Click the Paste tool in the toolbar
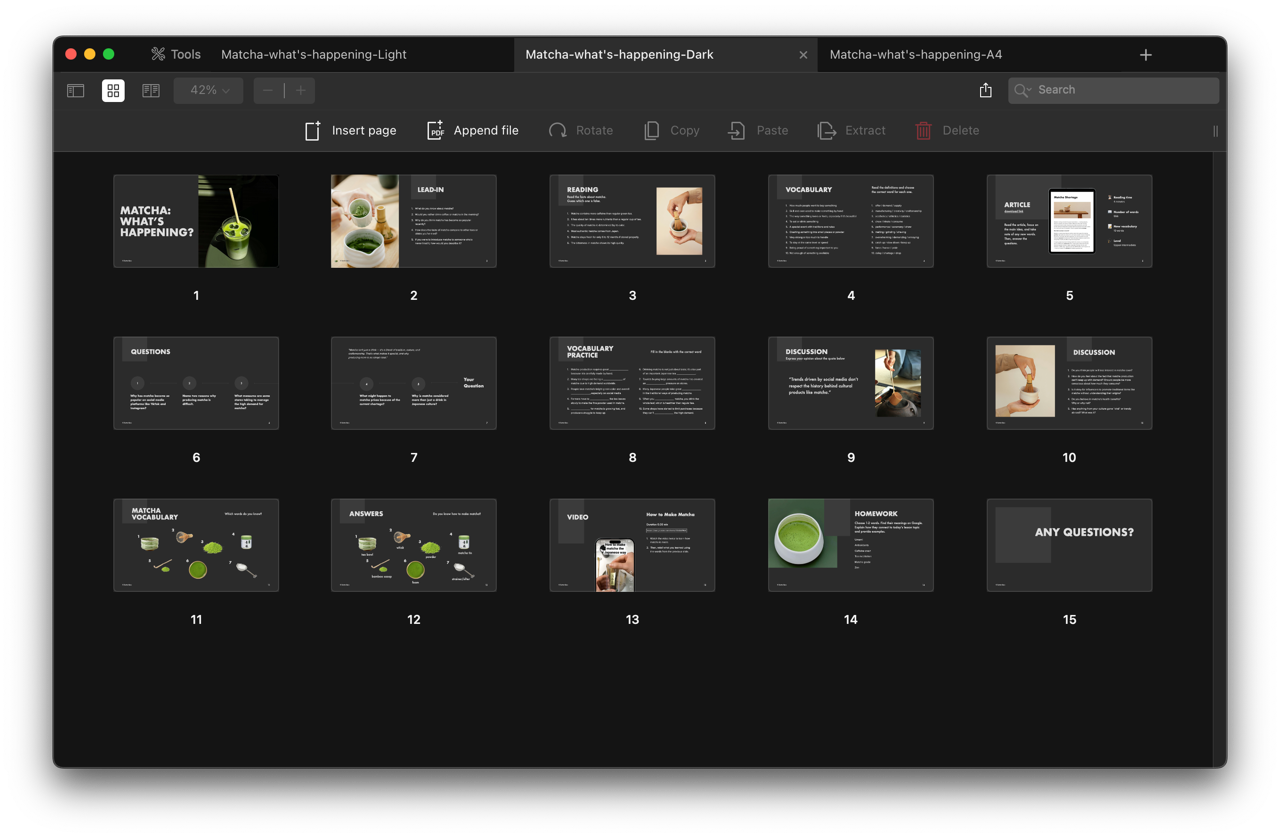 [758, 130]
